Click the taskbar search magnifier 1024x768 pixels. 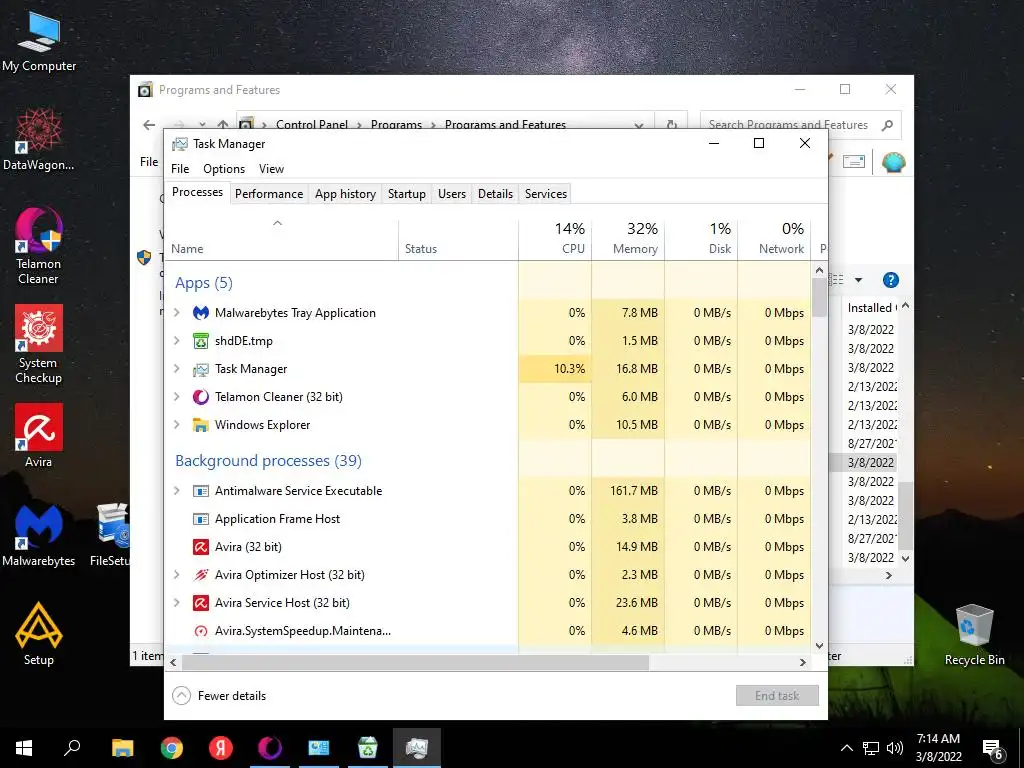[x=72, y=748]
